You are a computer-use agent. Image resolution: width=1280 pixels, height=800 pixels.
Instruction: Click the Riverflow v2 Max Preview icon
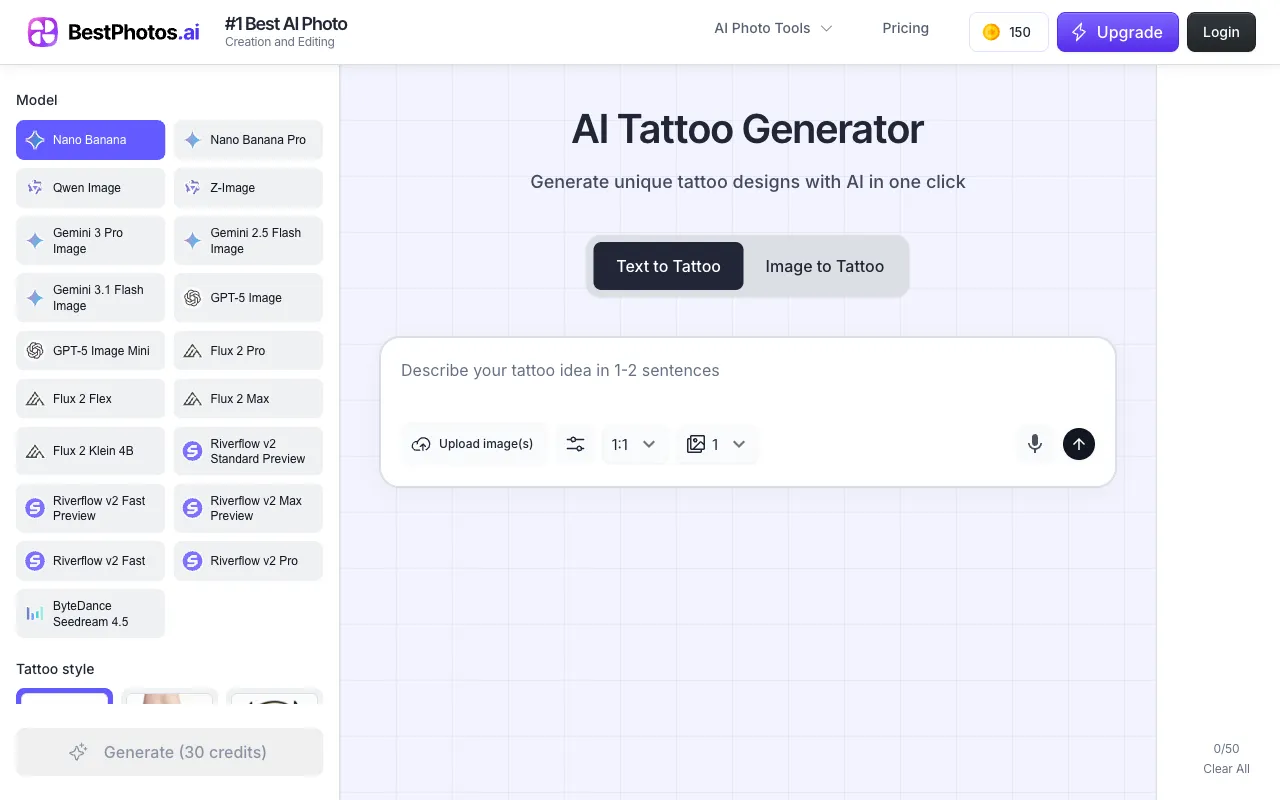(193, 508)
